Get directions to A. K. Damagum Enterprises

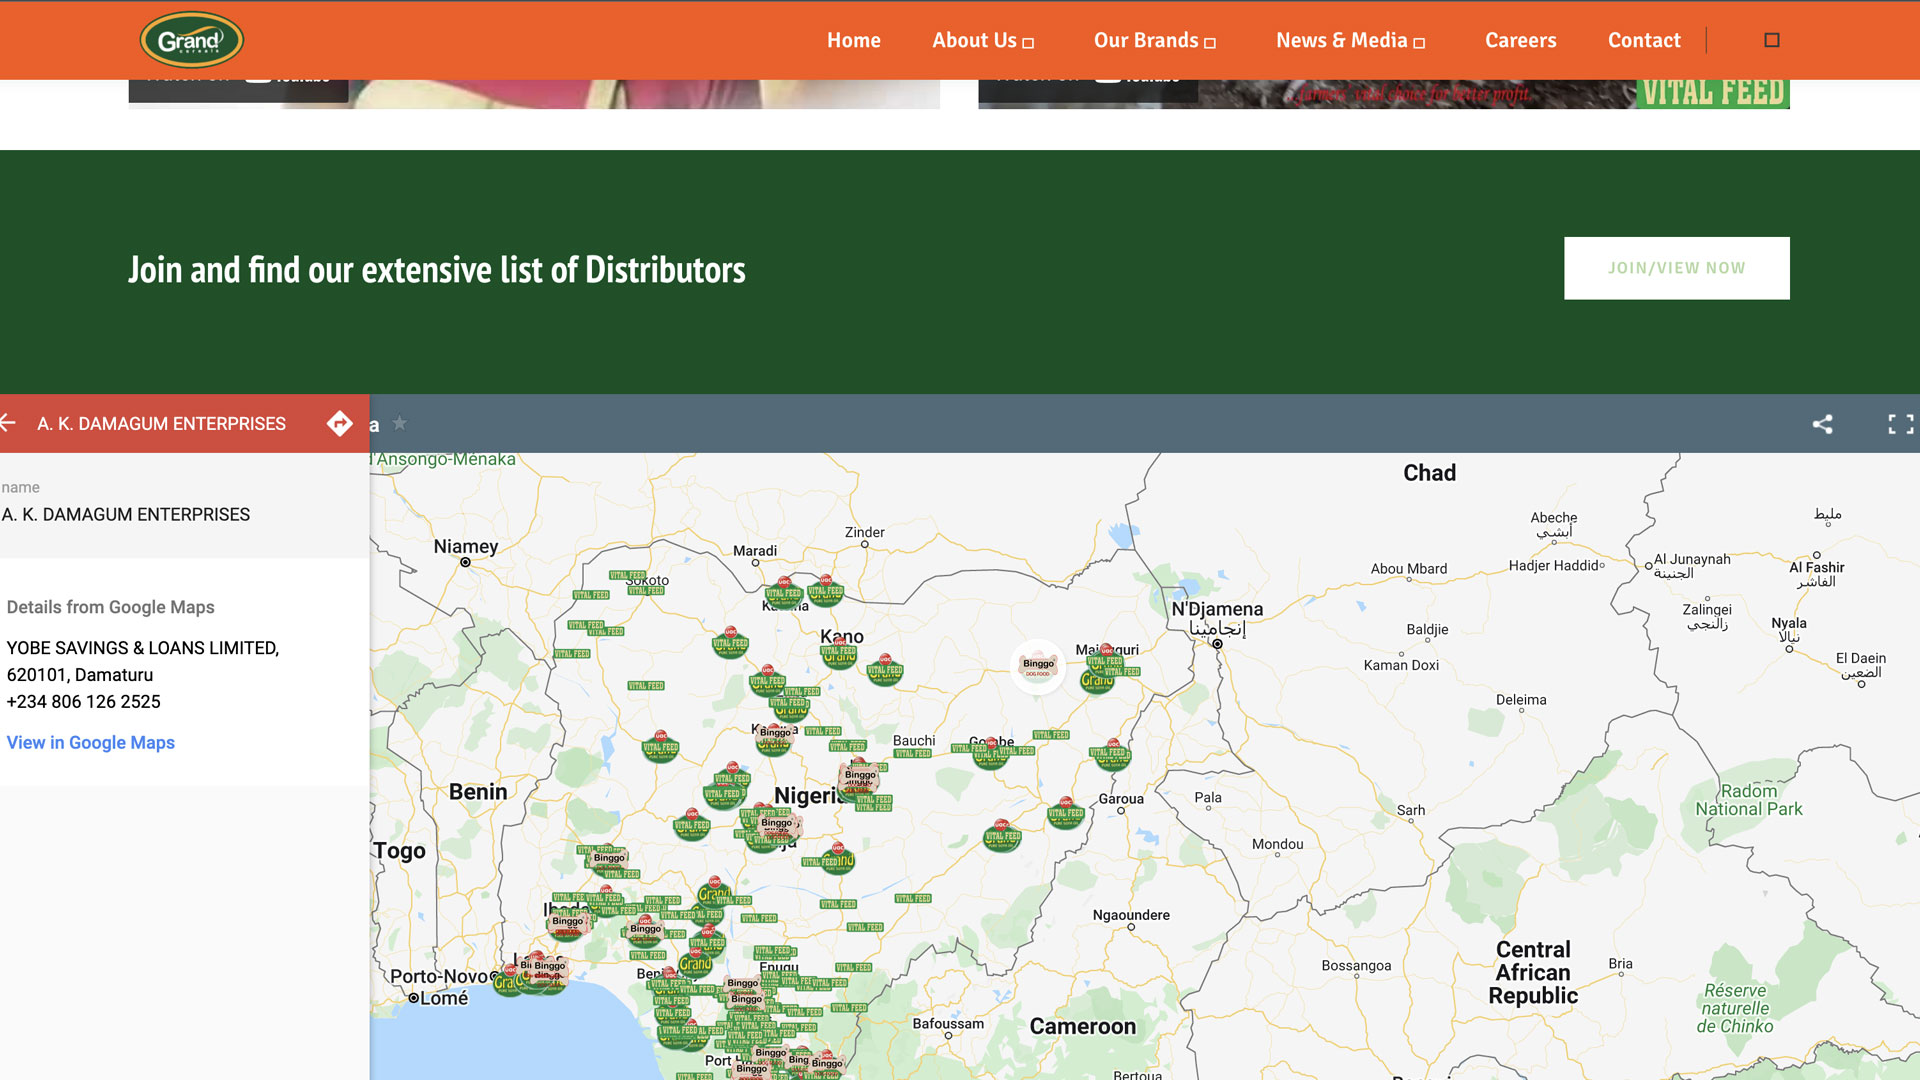point(340,423)
